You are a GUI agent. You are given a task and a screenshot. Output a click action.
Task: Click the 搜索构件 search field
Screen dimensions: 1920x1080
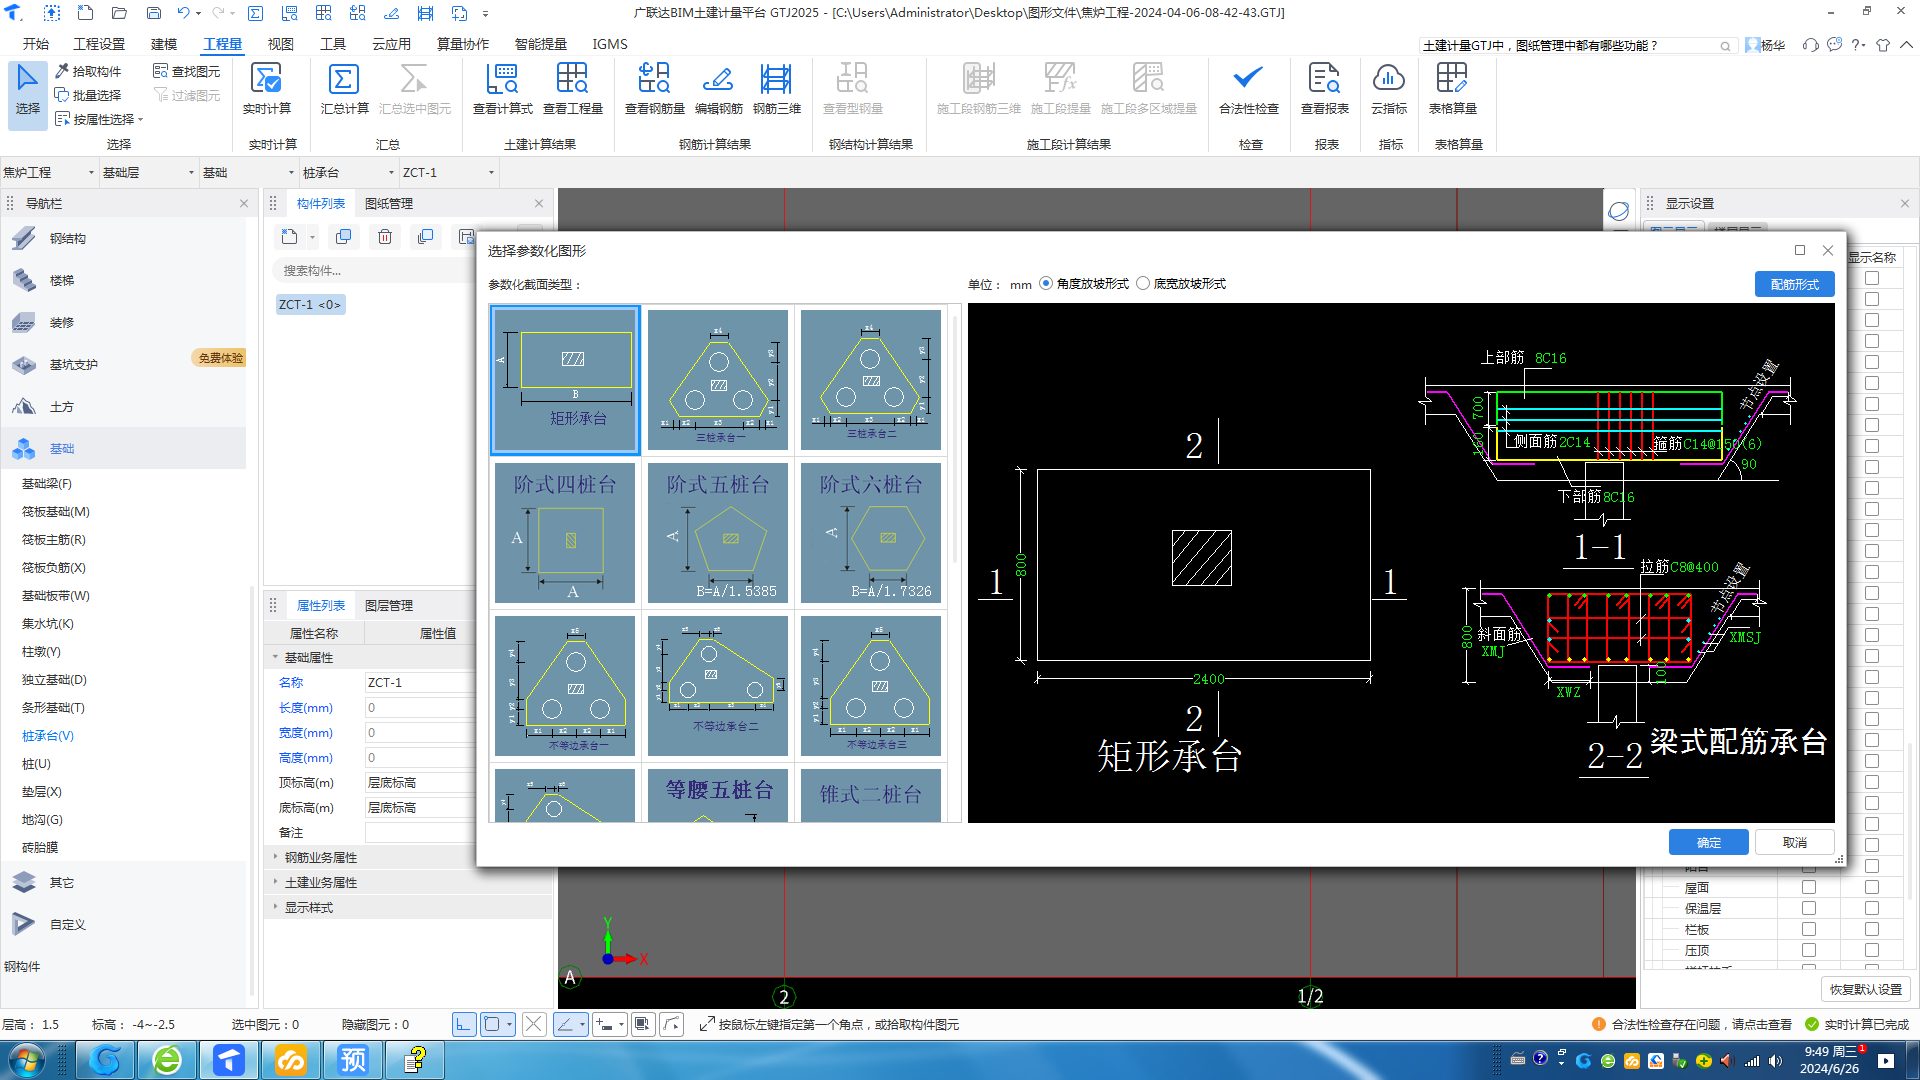pyautogui.click(x=372, y=270)
